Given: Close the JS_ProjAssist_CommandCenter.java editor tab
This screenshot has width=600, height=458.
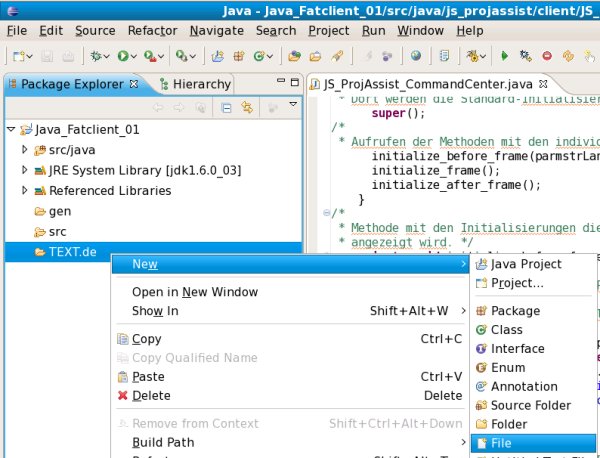Looking at the screenshot, I should pos(543,85).
